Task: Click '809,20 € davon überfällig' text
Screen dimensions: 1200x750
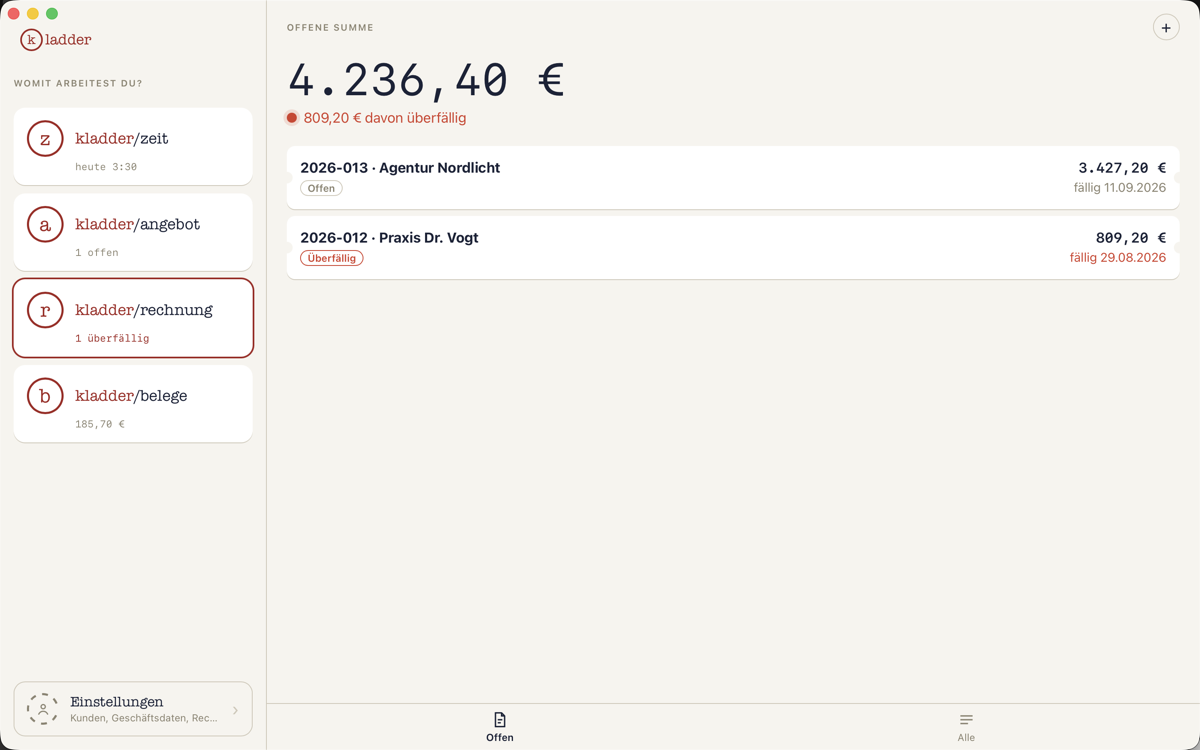Action: 385,118
